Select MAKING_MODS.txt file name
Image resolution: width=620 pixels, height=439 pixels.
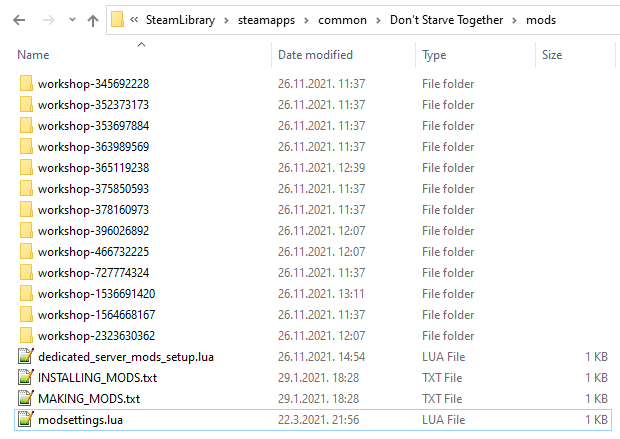(x=89, y=399)
